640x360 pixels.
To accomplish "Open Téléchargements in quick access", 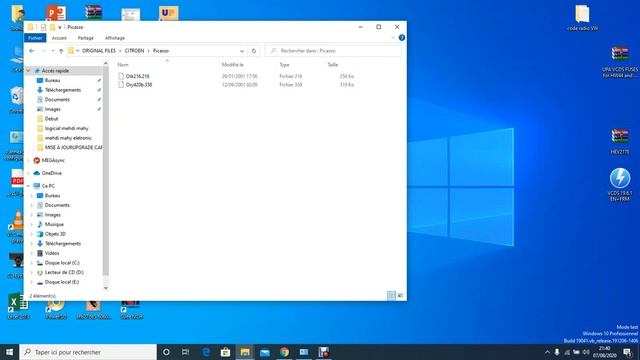I will coord(63,90).
